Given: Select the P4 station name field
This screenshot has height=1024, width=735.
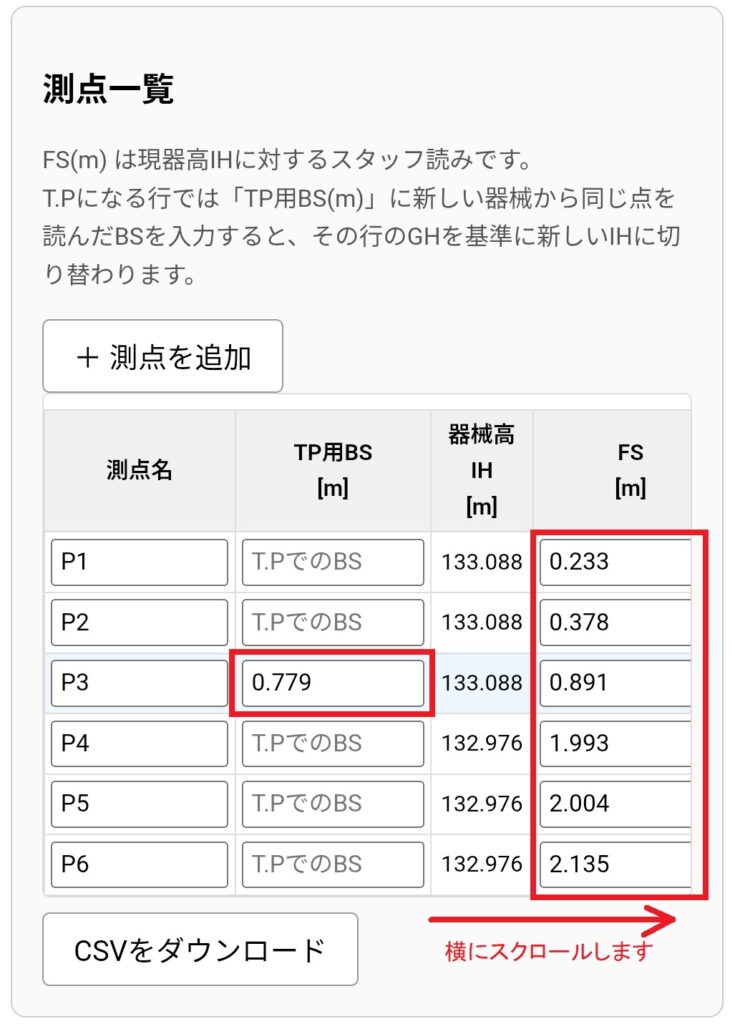Looking at the screenshot, I should pos(139,743).
